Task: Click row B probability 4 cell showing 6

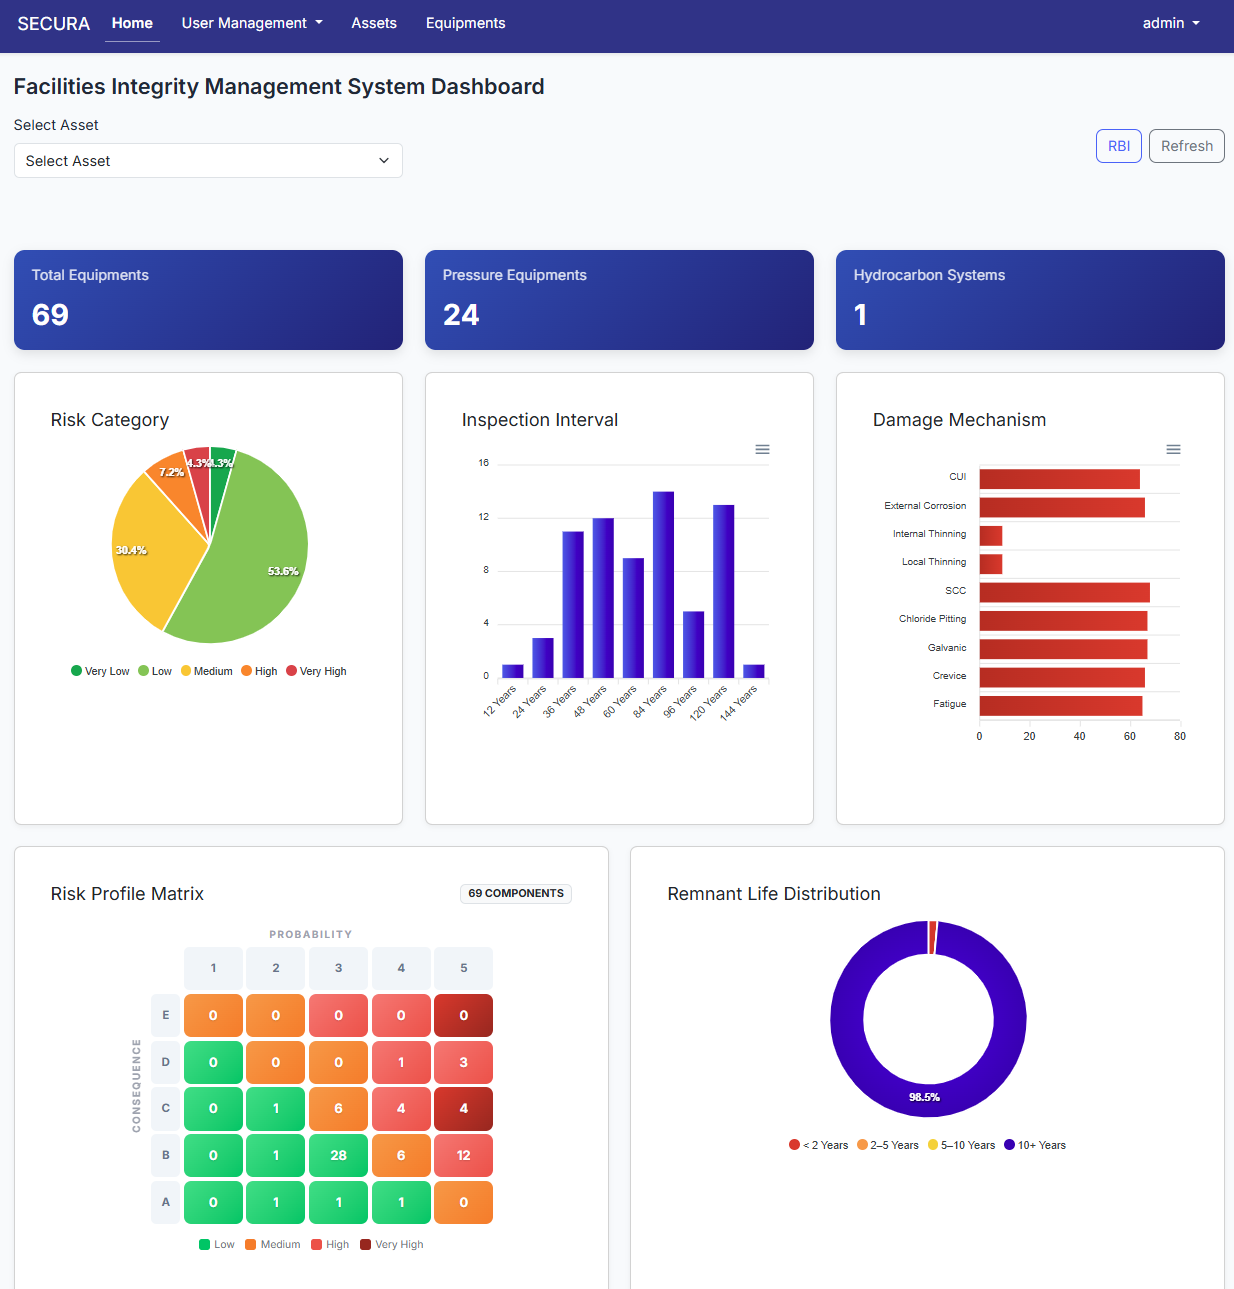Action: (x=401, y=1155)
